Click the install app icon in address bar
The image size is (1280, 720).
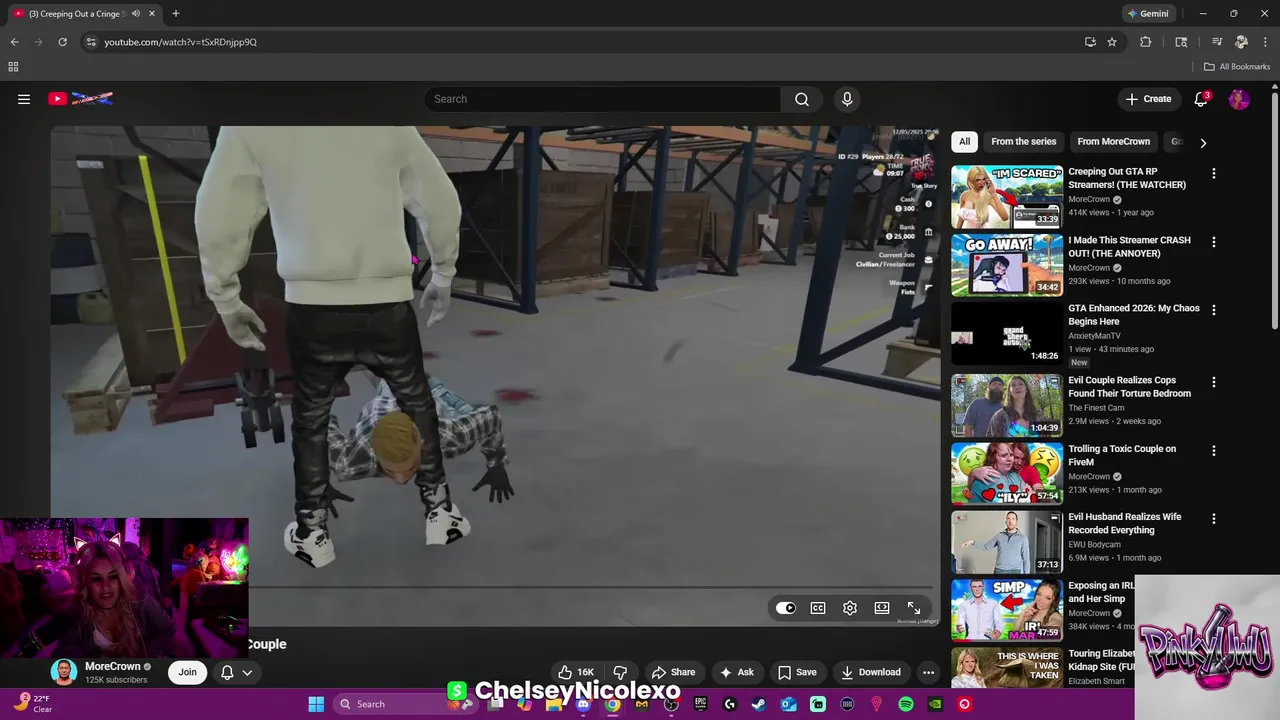(1090, 42)
